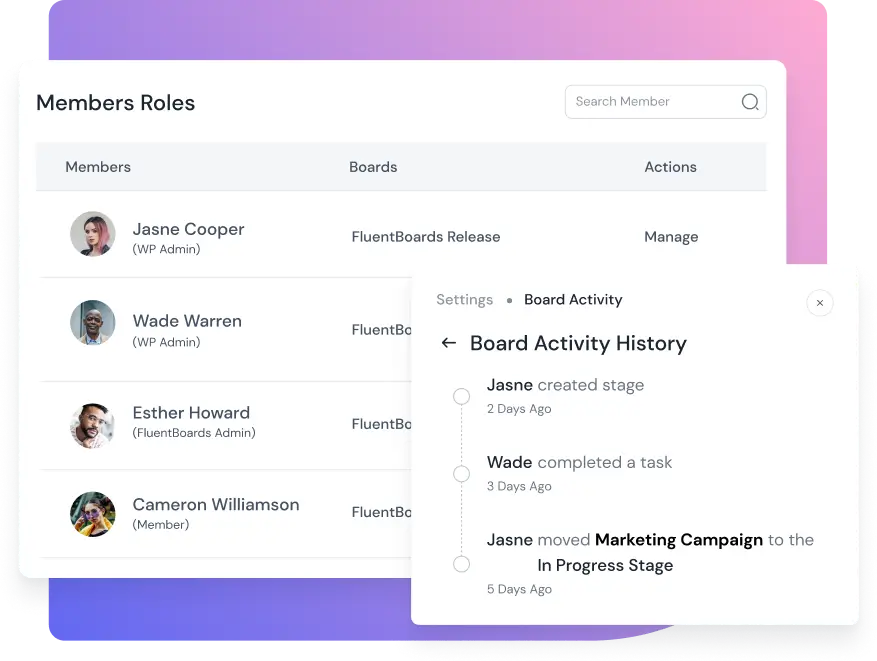877x661 pixels.
Task: Select the 'completed a task' timeline dot
Action: click(461, 474)
